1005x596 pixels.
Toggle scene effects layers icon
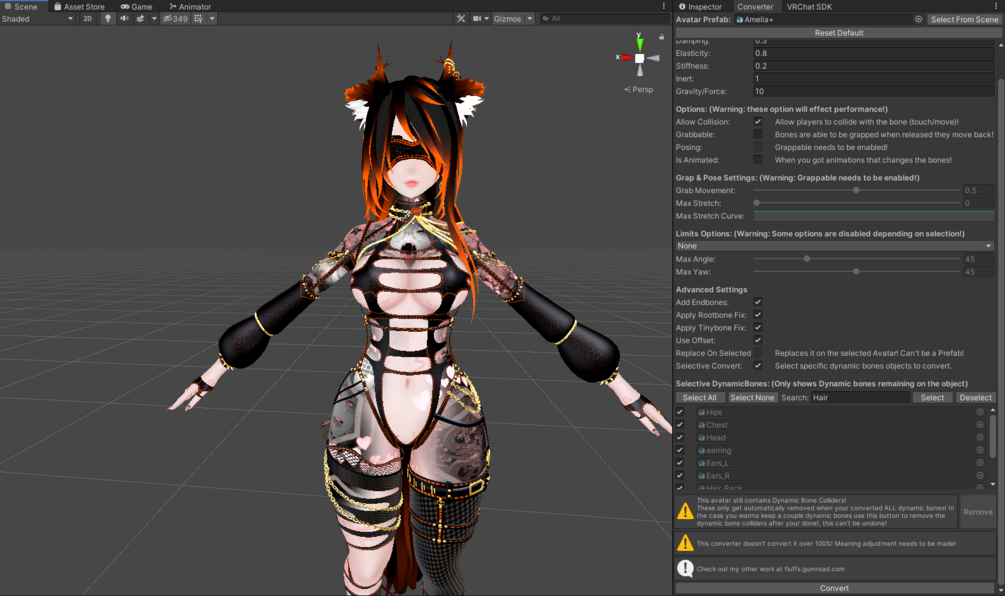[x=140, y=19]
